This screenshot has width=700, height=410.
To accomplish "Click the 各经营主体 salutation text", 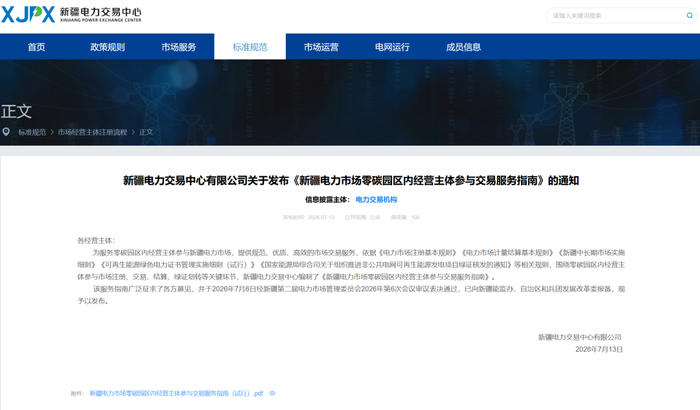I will point(96,241).
